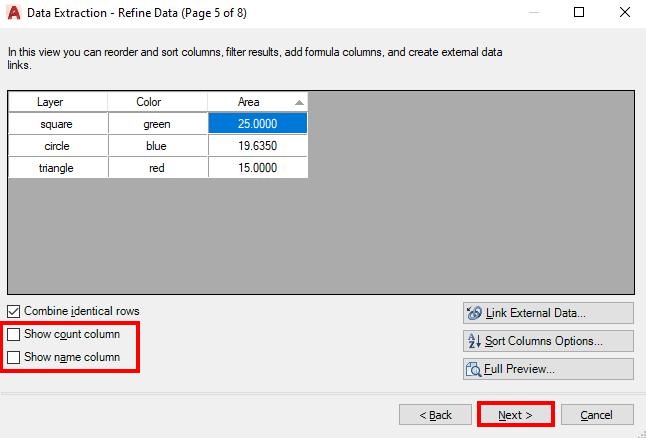Click the Link External Data chain icon

click(474, 313)
